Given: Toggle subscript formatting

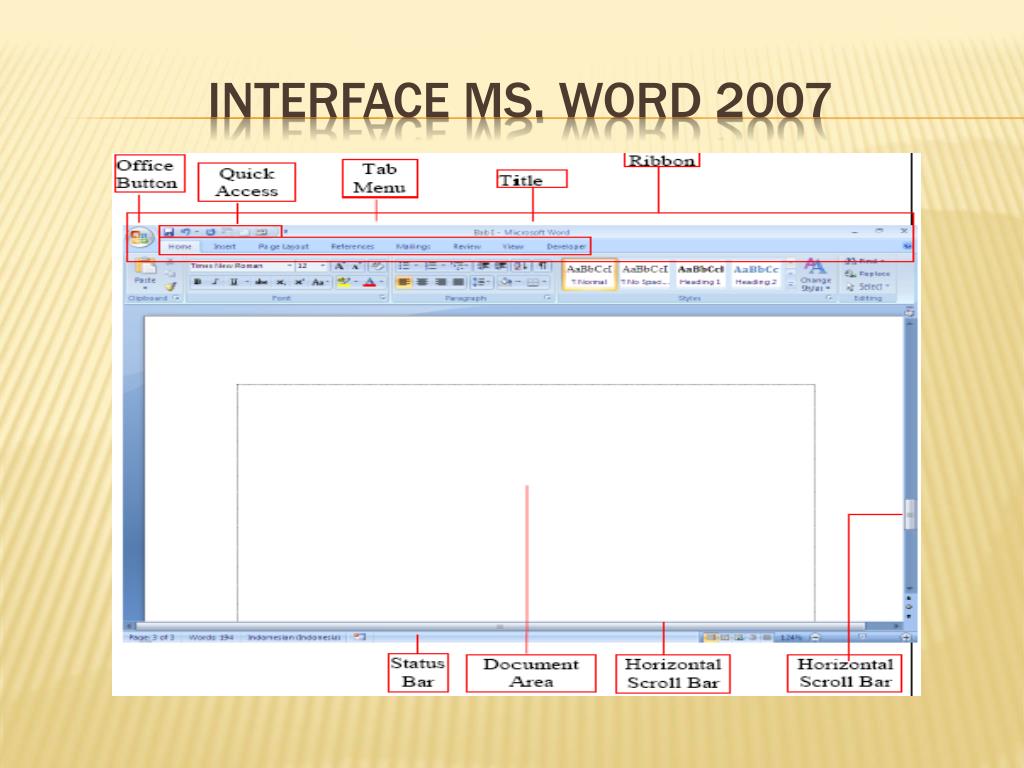Looking at the screenshot, I should pyautogui.click(x=280, y=282).
